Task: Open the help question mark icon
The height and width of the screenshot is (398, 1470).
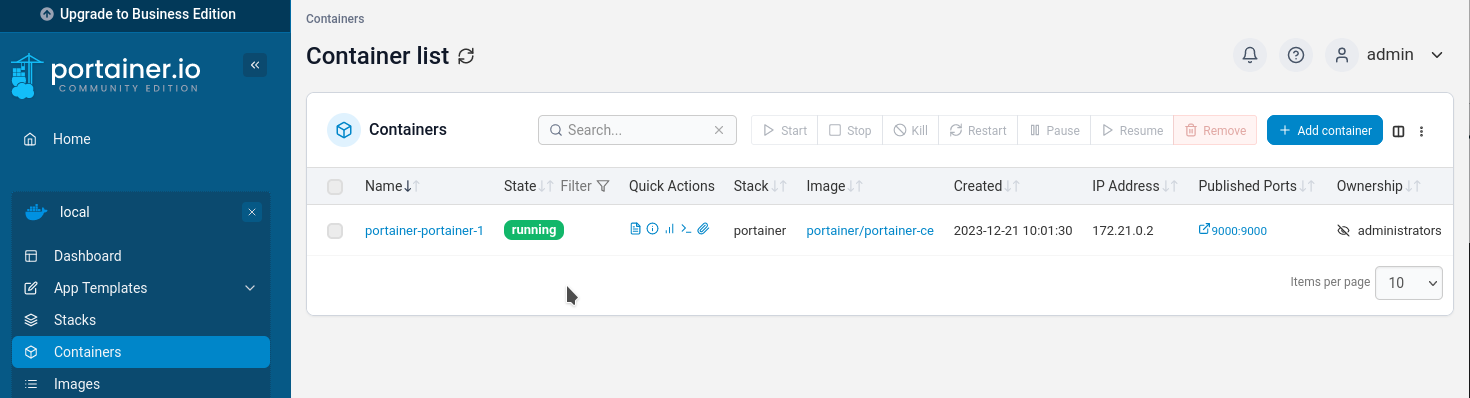Action: 1296,55
